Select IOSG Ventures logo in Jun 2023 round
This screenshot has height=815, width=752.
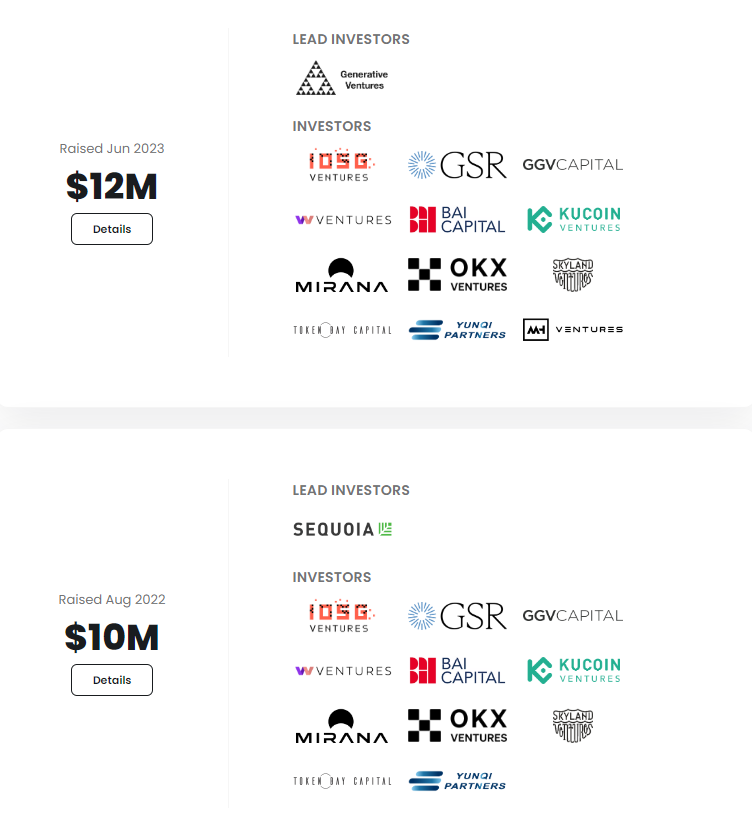pos(342,165)
